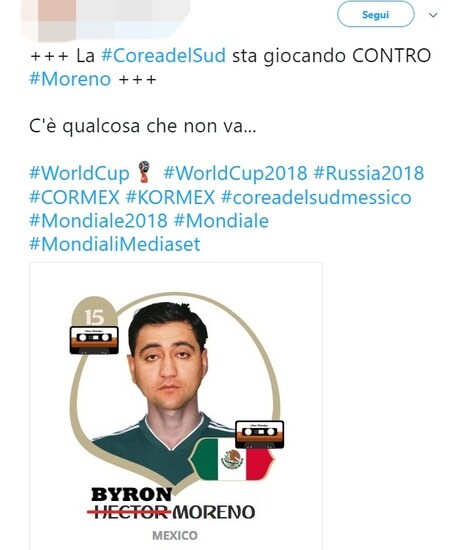
Task: Open the #WorldCup2018 hashtag
Action: click(x=235, y=173)
